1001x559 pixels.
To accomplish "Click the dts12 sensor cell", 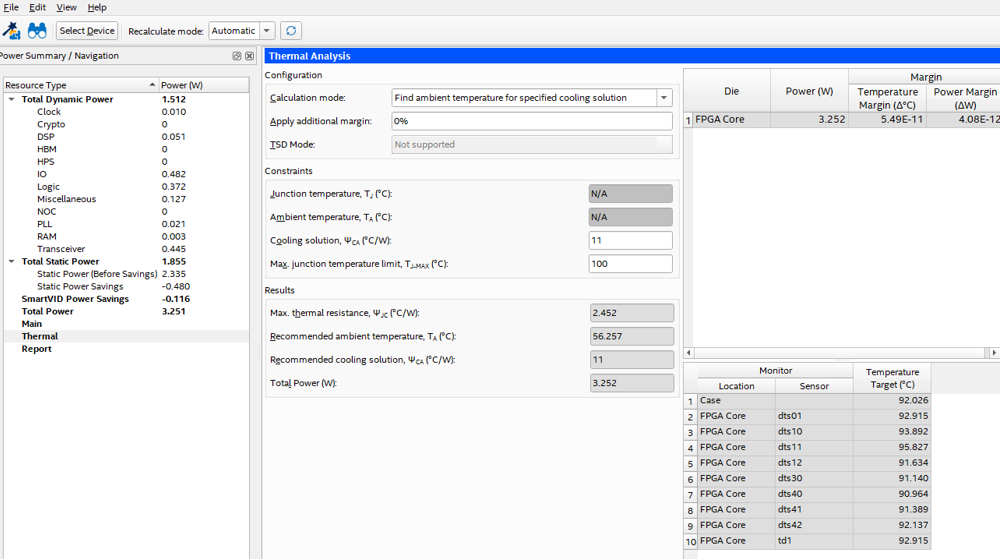I will click(x=814, y=463).
